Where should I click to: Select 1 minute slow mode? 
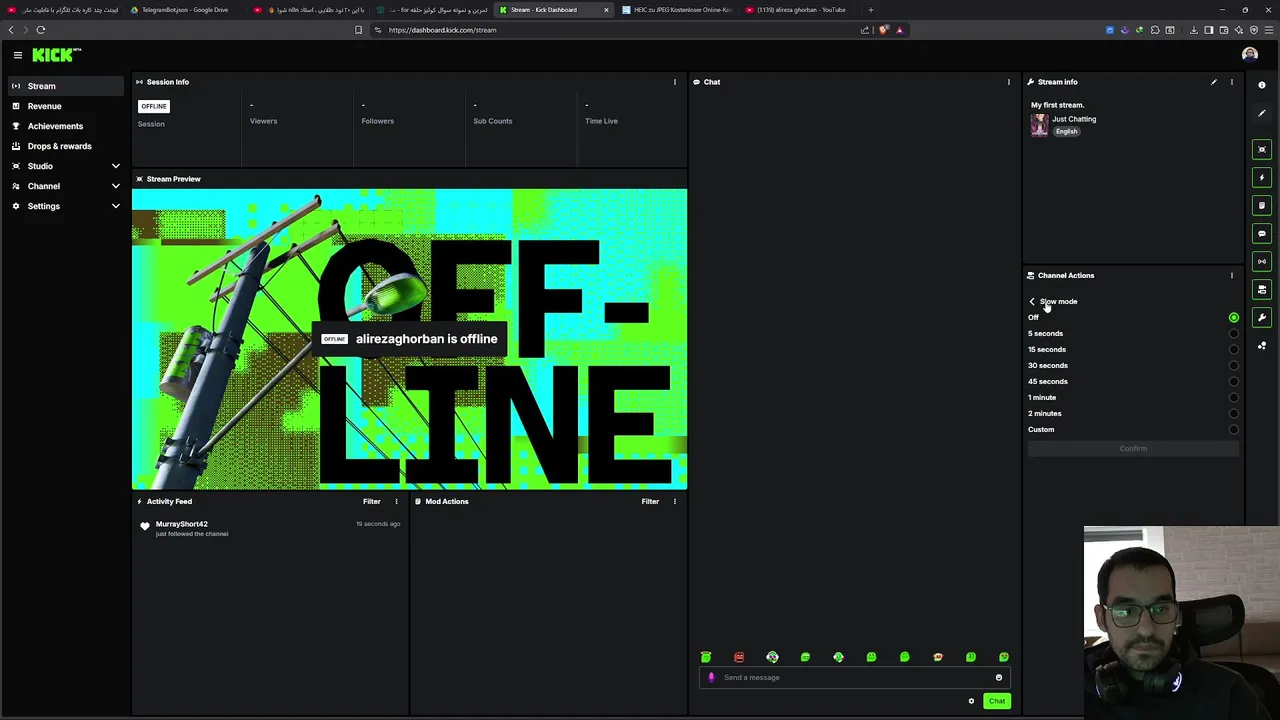point(1133,397)
